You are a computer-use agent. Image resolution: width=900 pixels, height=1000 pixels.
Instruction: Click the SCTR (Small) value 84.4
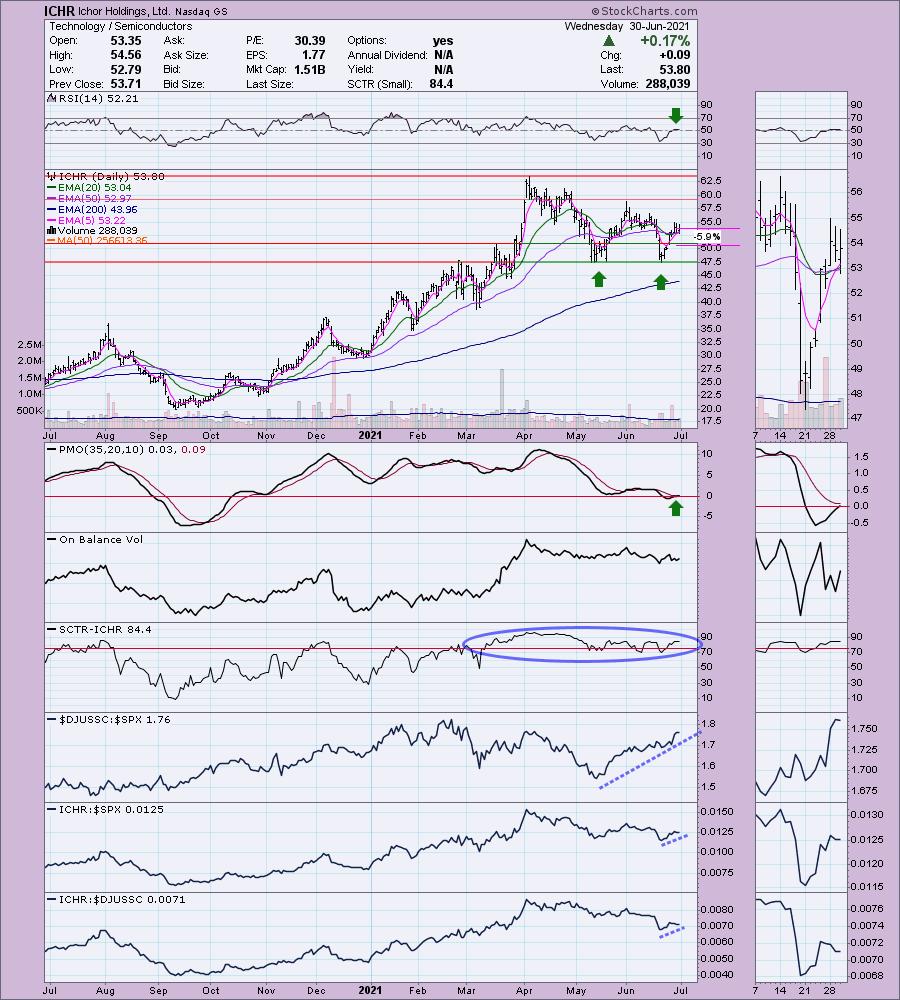(x=441, y=84)
